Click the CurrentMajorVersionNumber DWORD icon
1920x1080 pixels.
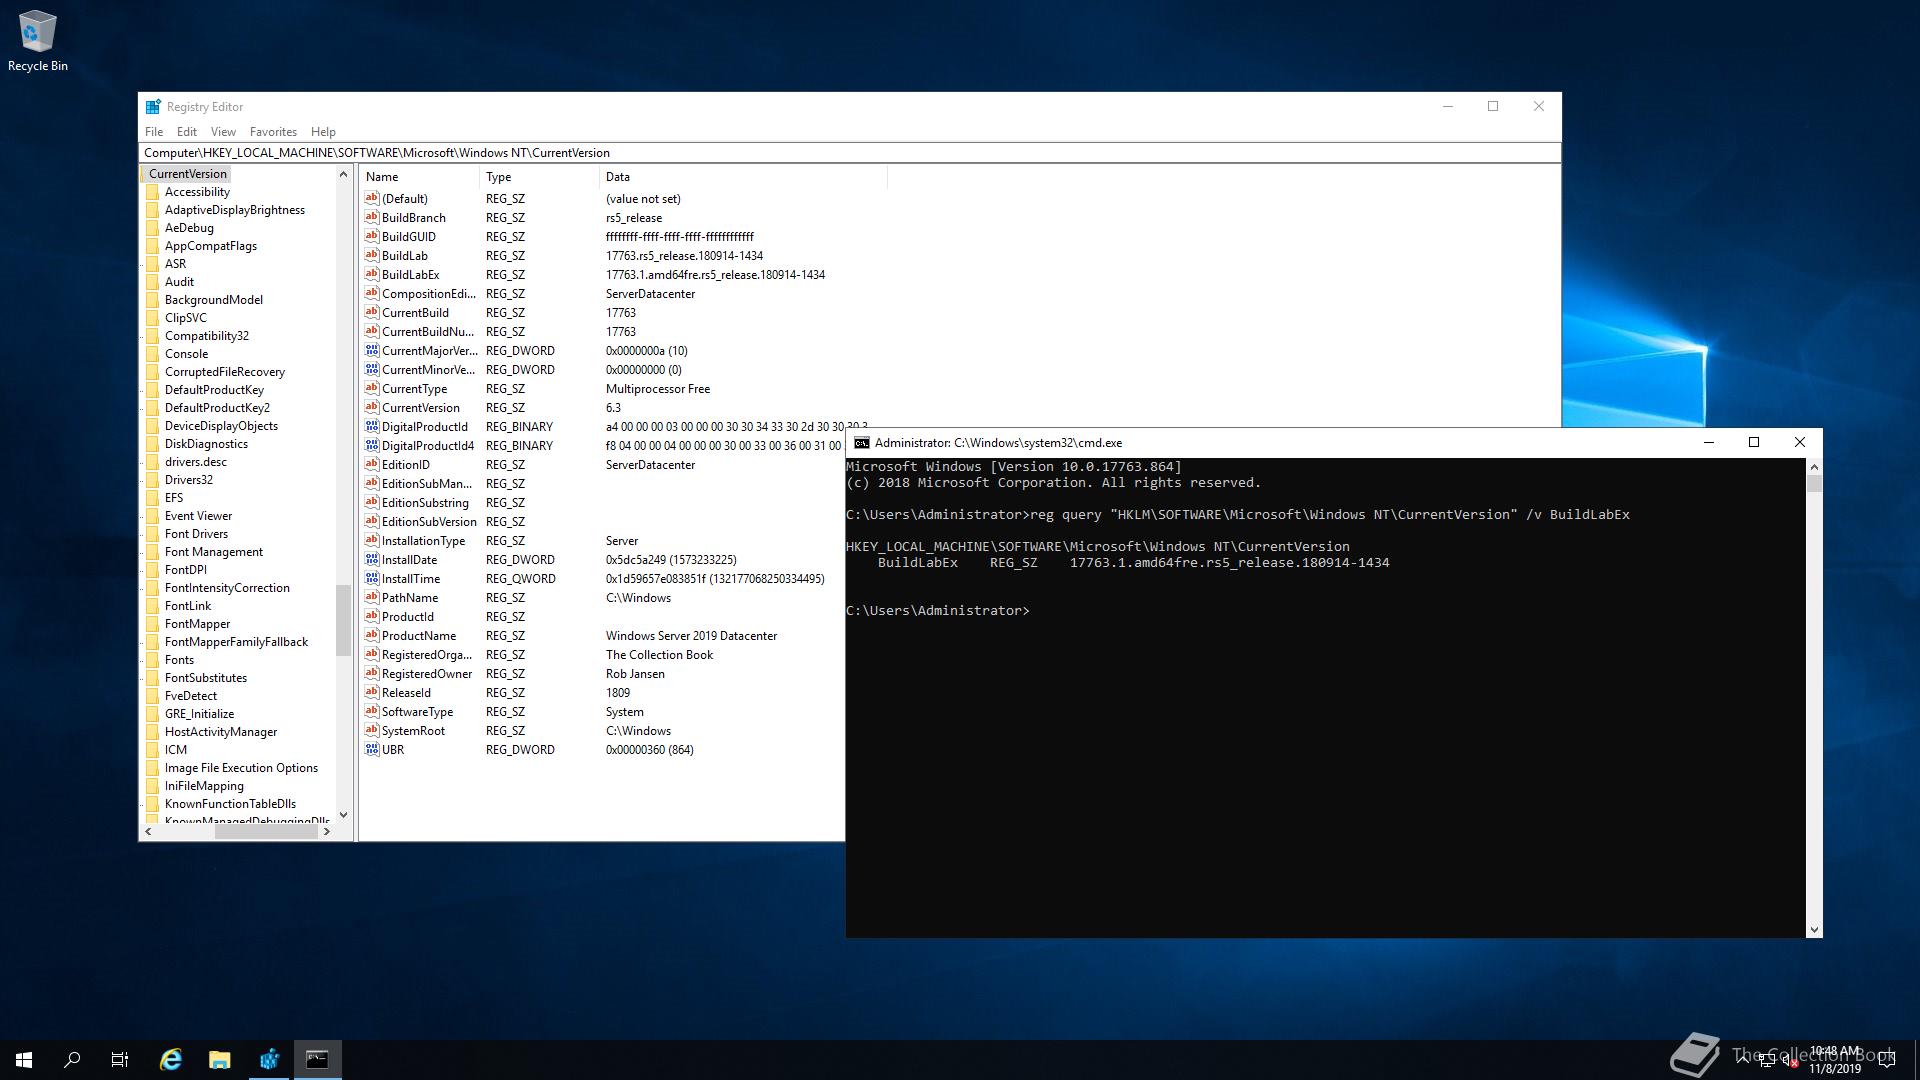372,350
